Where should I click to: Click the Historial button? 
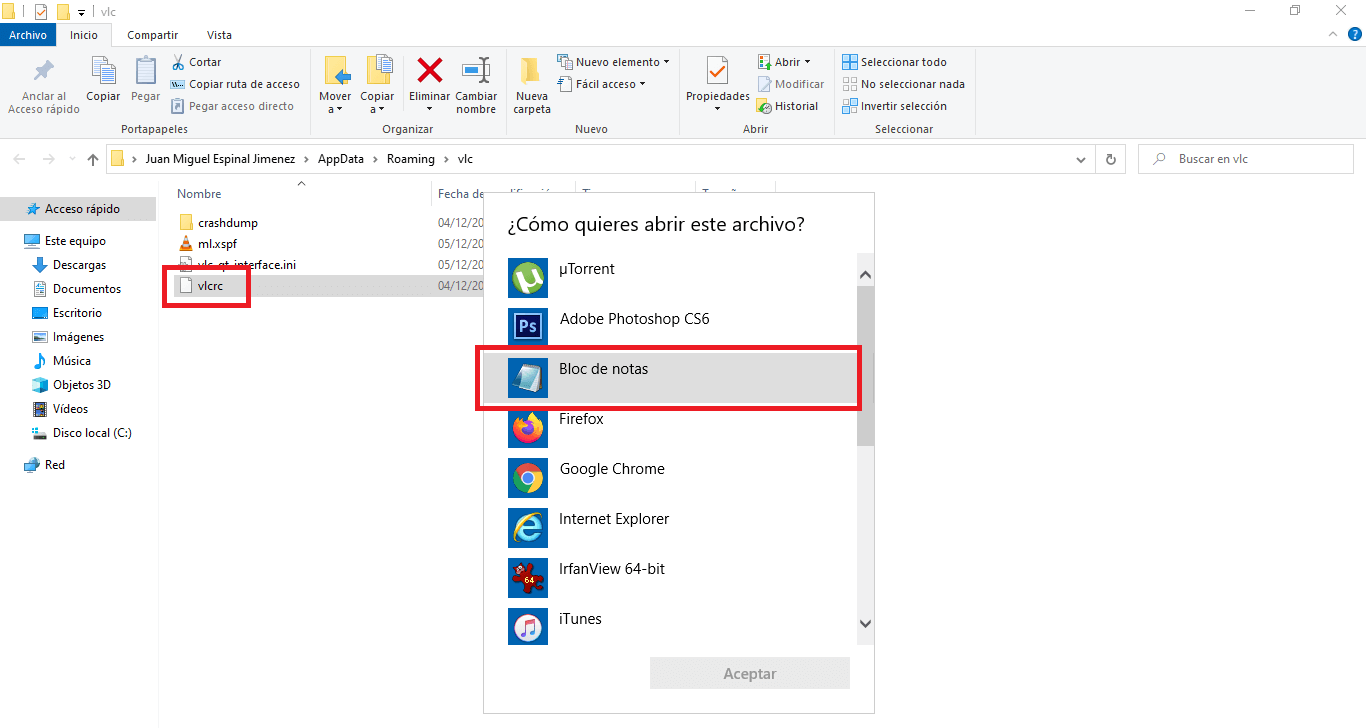point(787,106)
